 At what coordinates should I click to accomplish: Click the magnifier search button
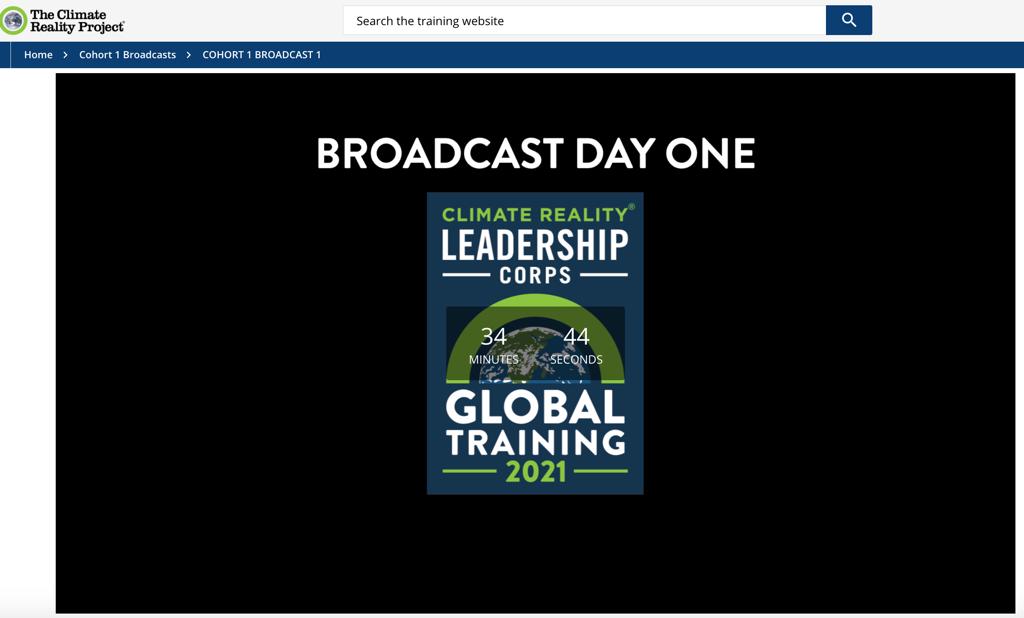click(848, 20)
